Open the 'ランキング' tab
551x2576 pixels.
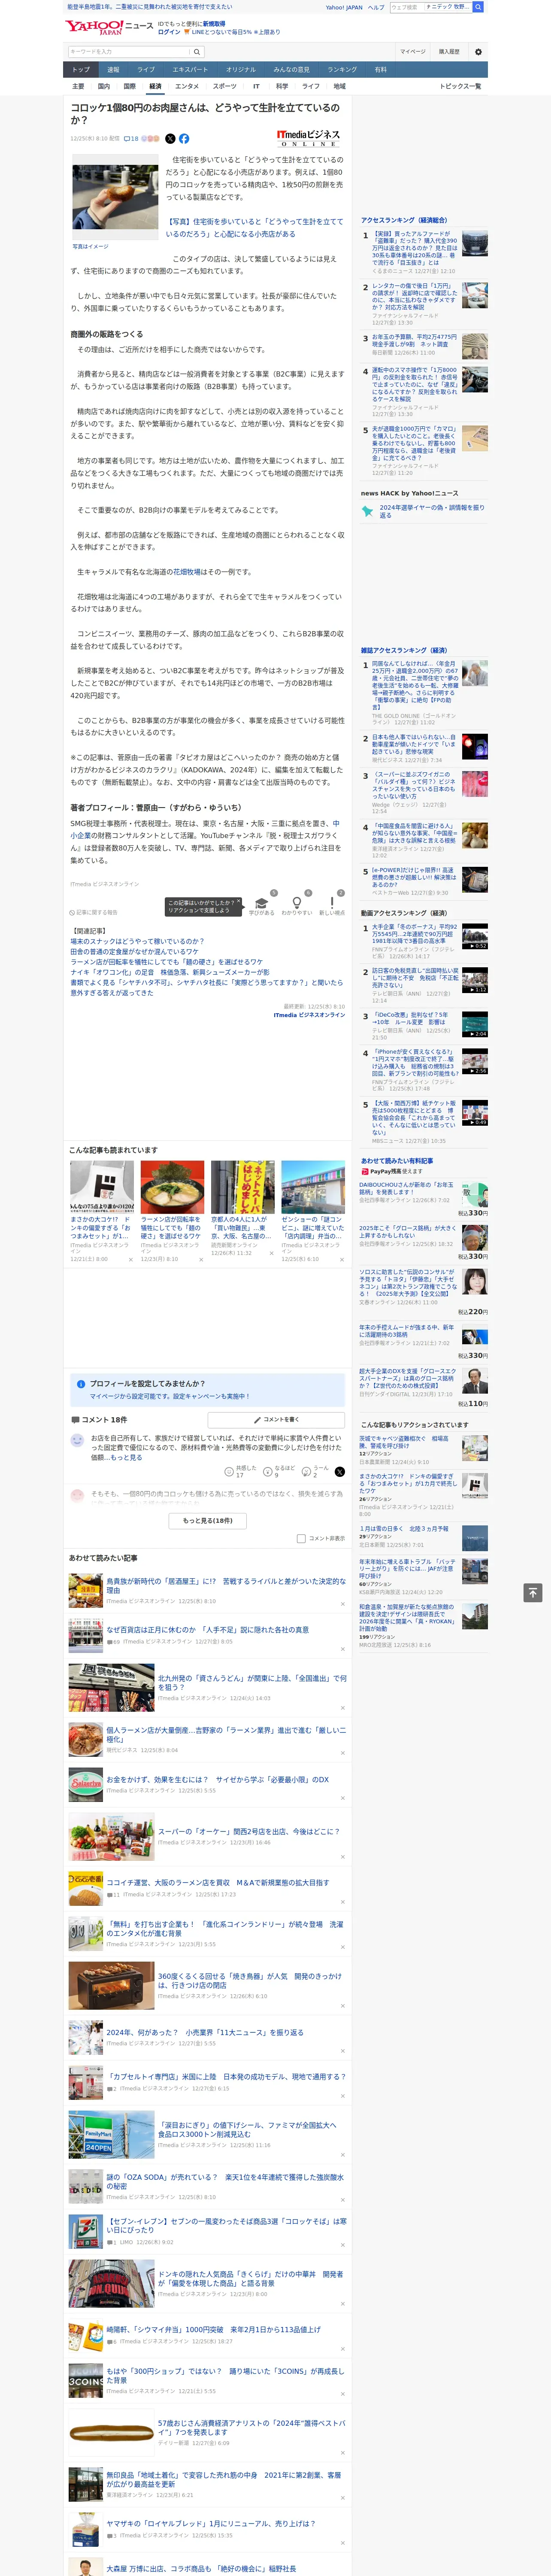342,70
